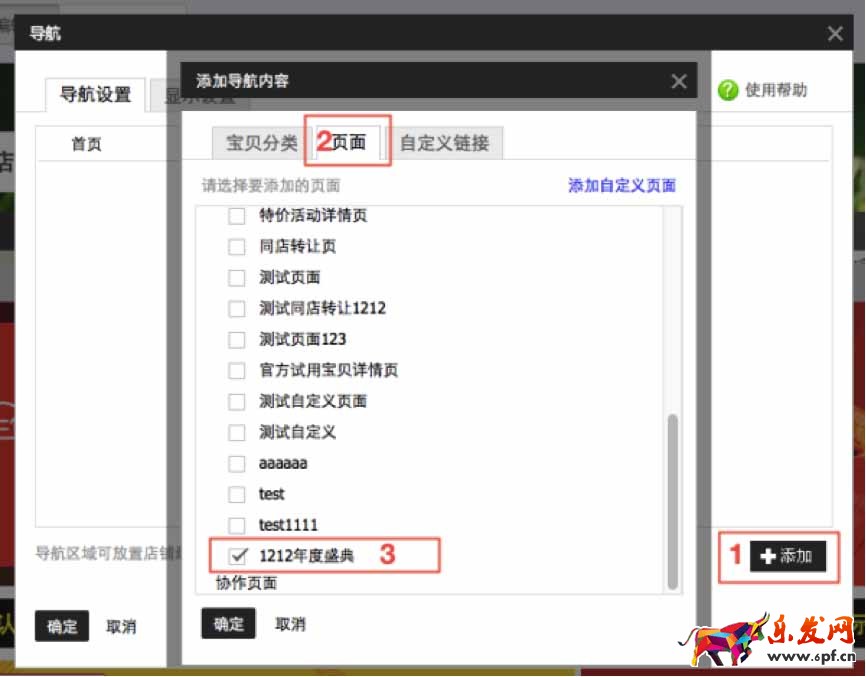Check the test1111 checkbox
Image resolution: width=866 pixels, height=677 pixels.
coord(237,525)
